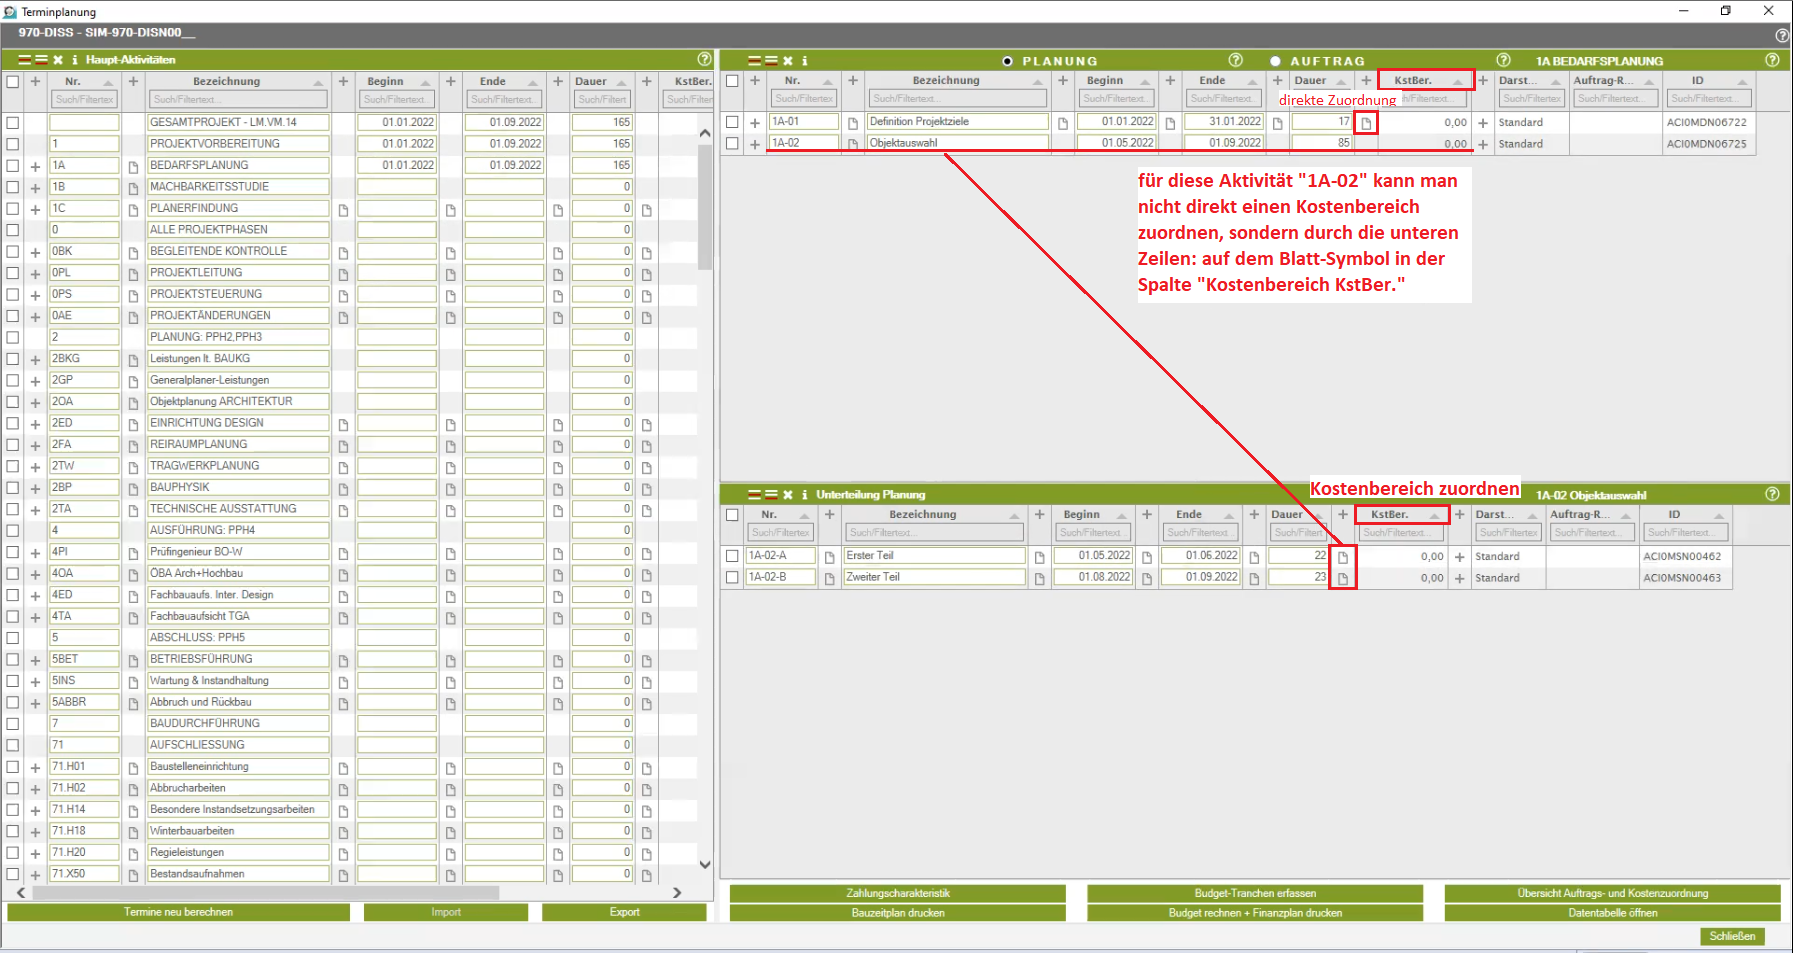Open help for the Haupt-Aktivitäten panel
The image size is (1793, 953).
[704, 60]
